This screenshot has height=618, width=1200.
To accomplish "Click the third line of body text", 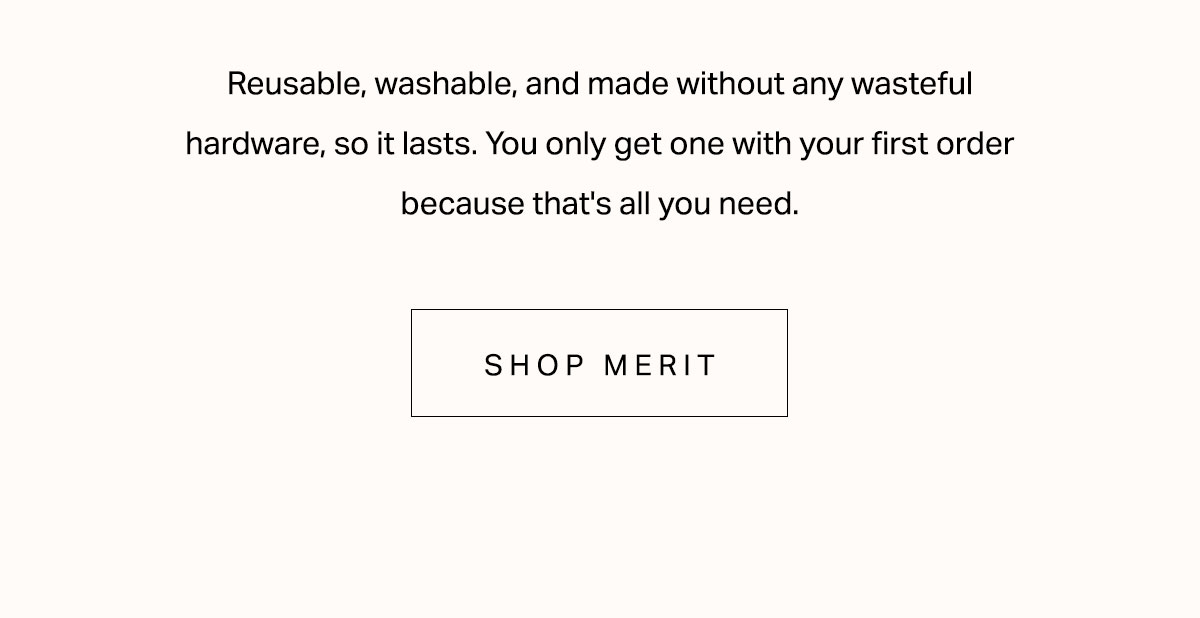I will (600, 203).
